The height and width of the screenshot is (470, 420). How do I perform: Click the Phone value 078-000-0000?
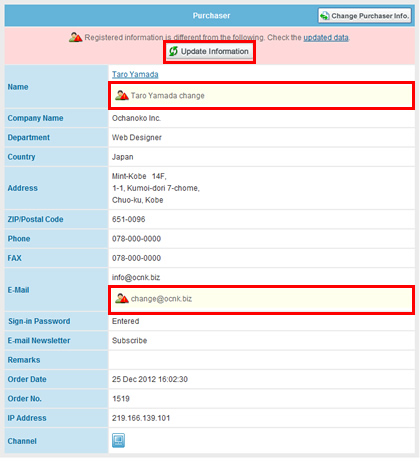pyautogui.click(x=136, y=239)
